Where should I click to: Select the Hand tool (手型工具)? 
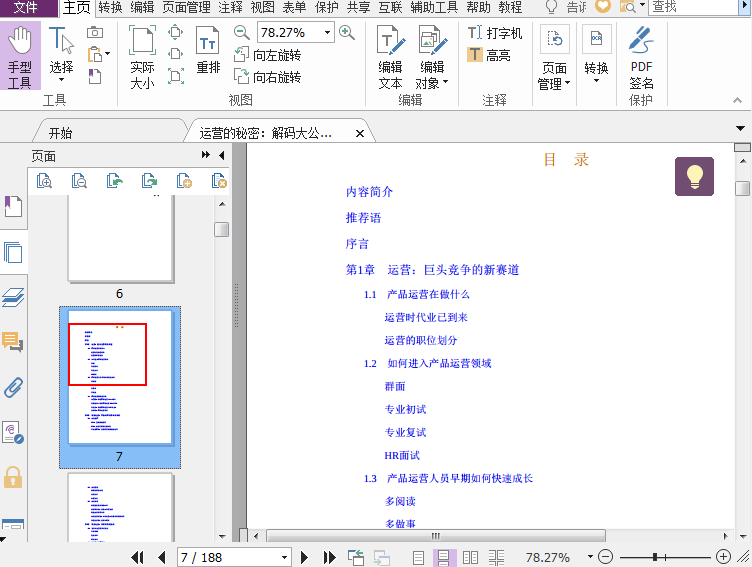[20, 57]
